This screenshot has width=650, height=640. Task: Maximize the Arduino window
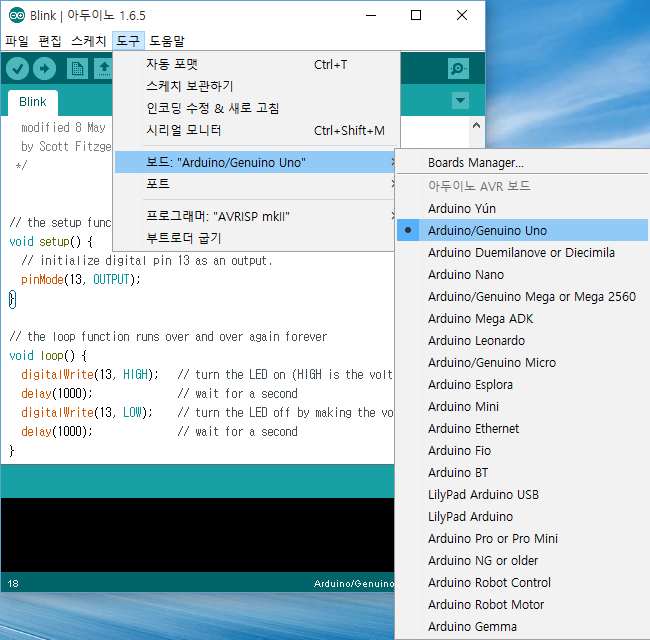tap(416, 16)
